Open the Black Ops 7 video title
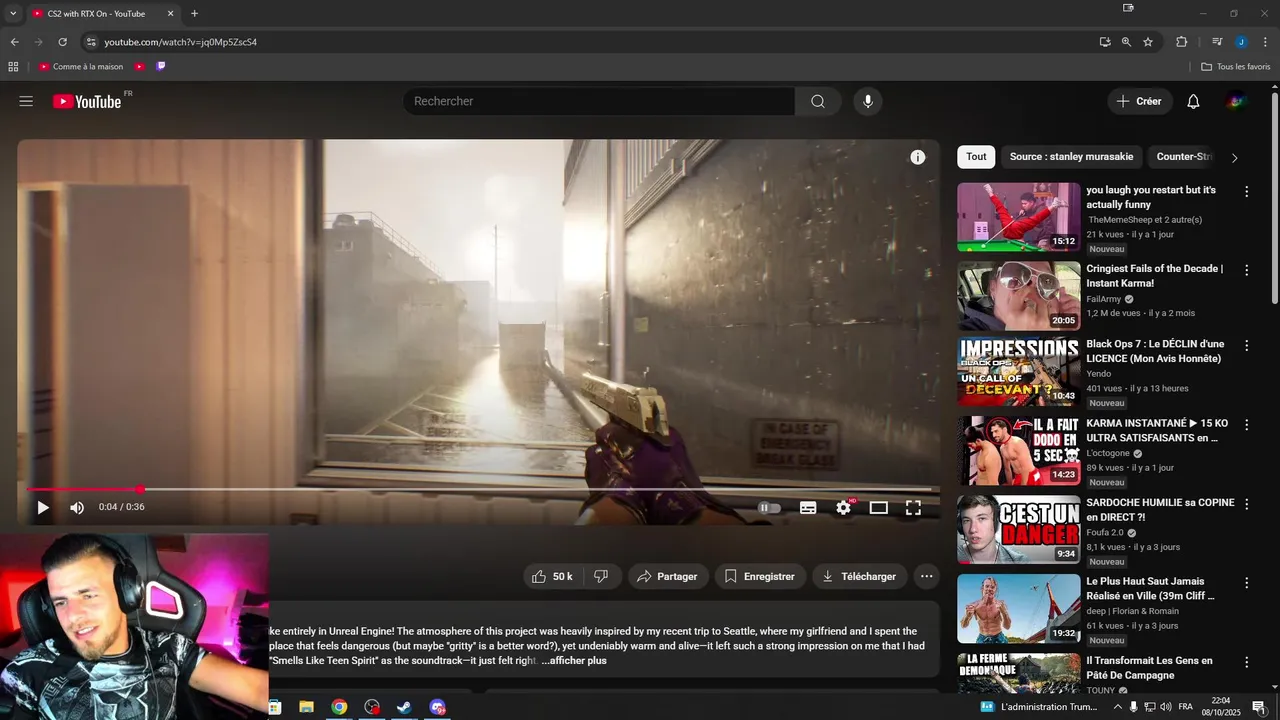This screenshot has height=720, width=1280. [x=1155, y=351]
